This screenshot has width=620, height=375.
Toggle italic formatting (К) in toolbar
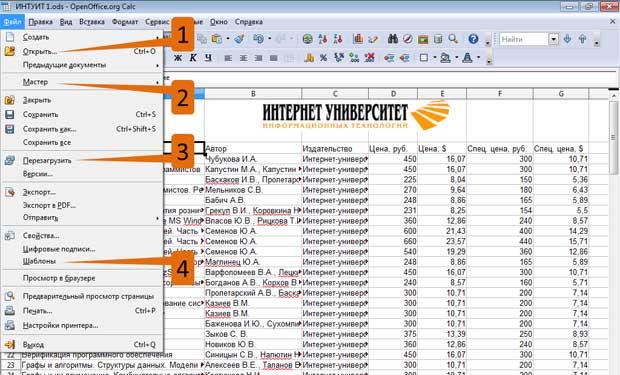[193, 58]
